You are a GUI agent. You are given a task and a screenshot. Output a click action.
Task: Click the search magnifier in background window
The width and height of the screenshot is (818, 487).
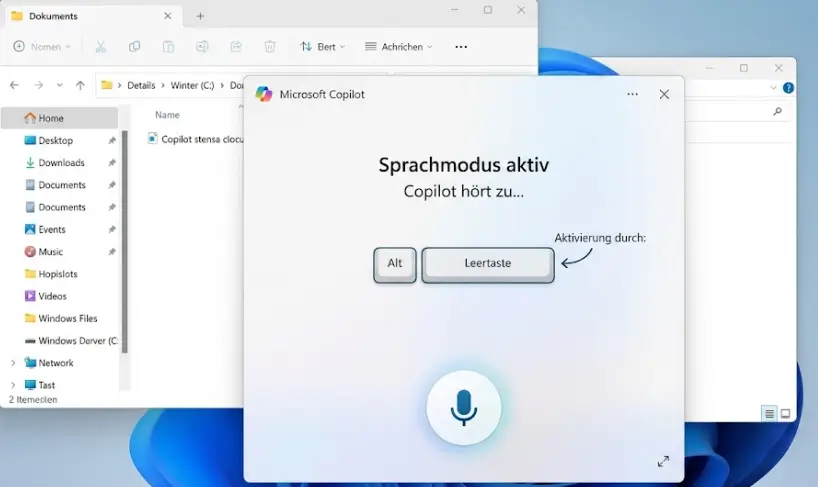[777, 111]
